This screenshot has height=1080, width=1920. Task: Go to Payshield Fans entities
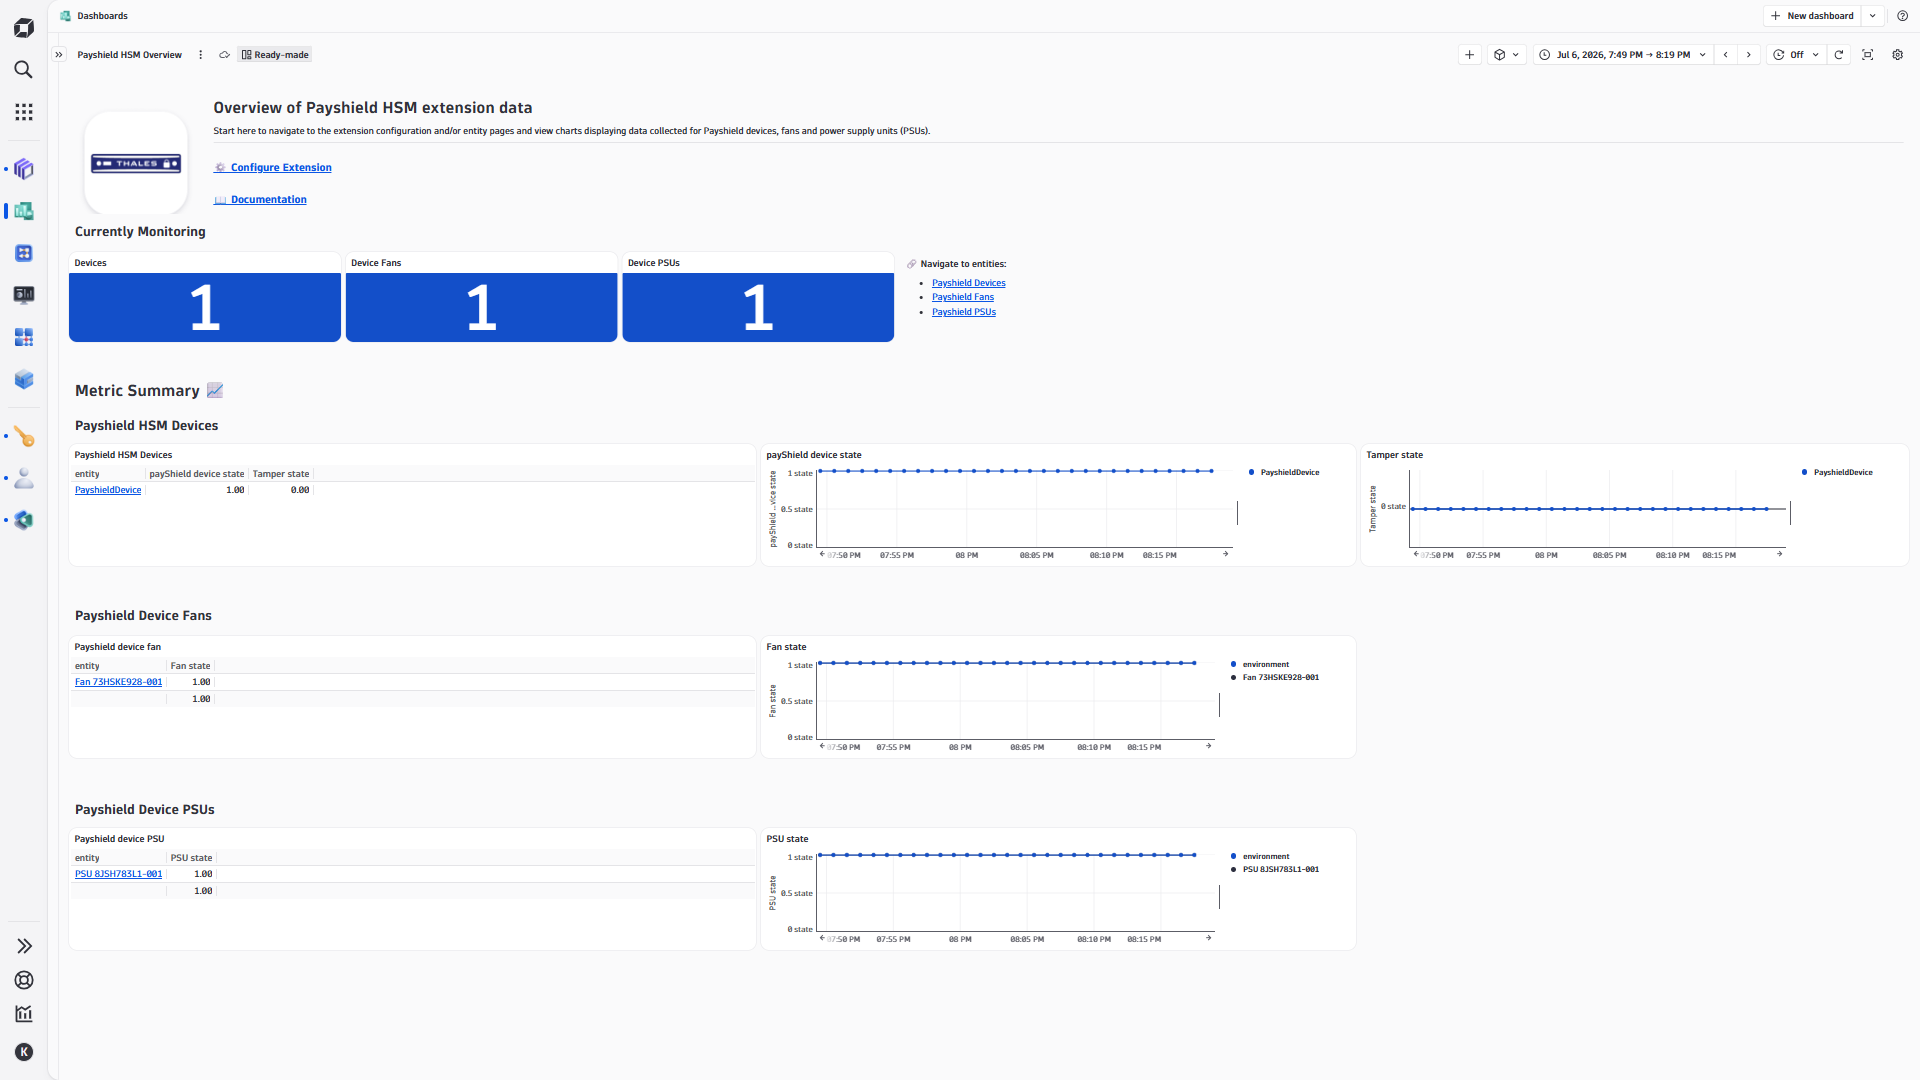pos(962,297)
